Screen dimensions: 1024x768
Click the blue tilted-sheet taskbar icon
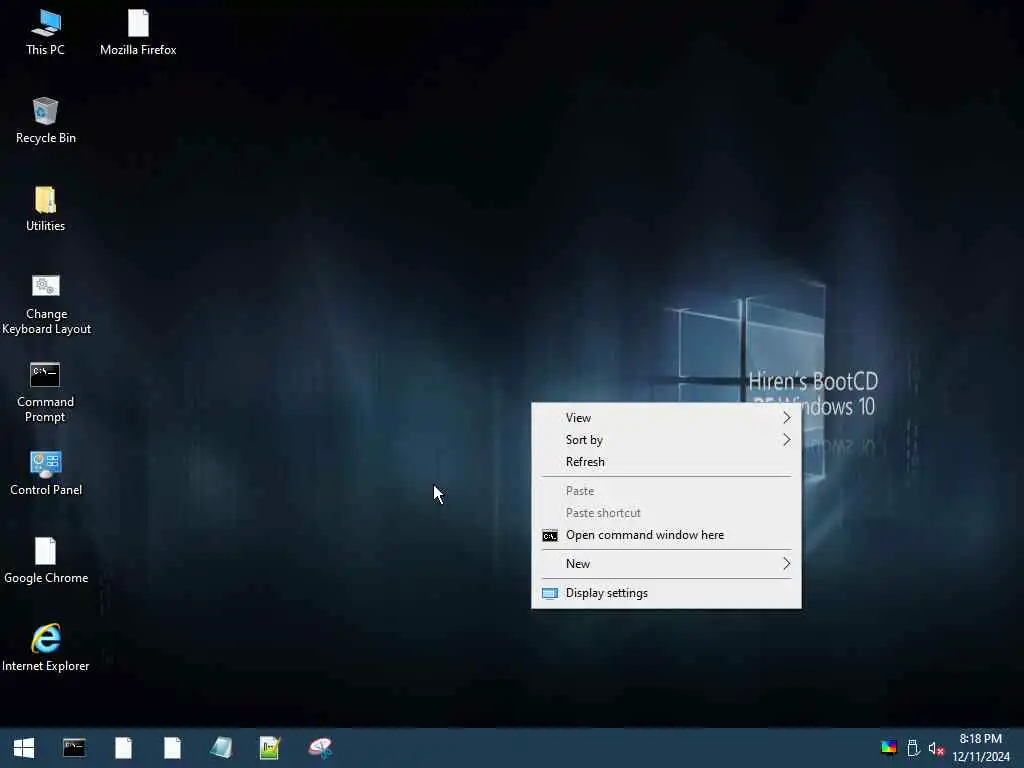(x=221, y=748)
